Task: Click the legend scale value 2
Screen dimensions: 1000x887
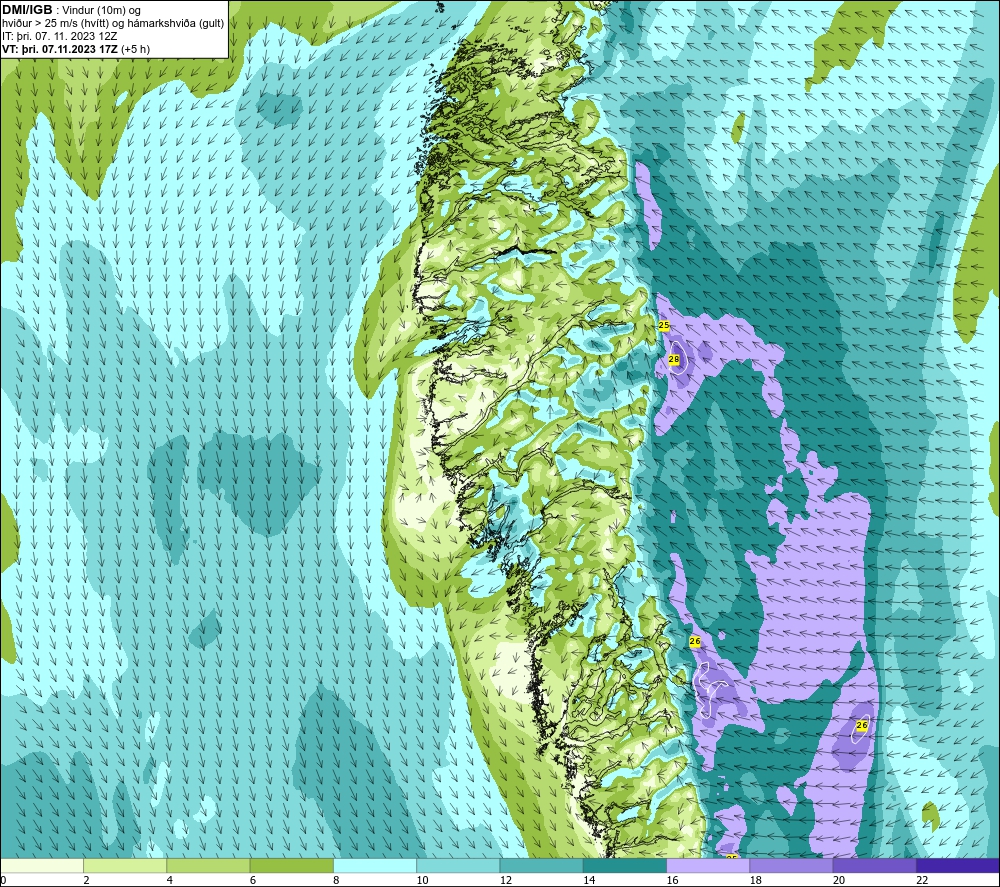Action: 86,881
